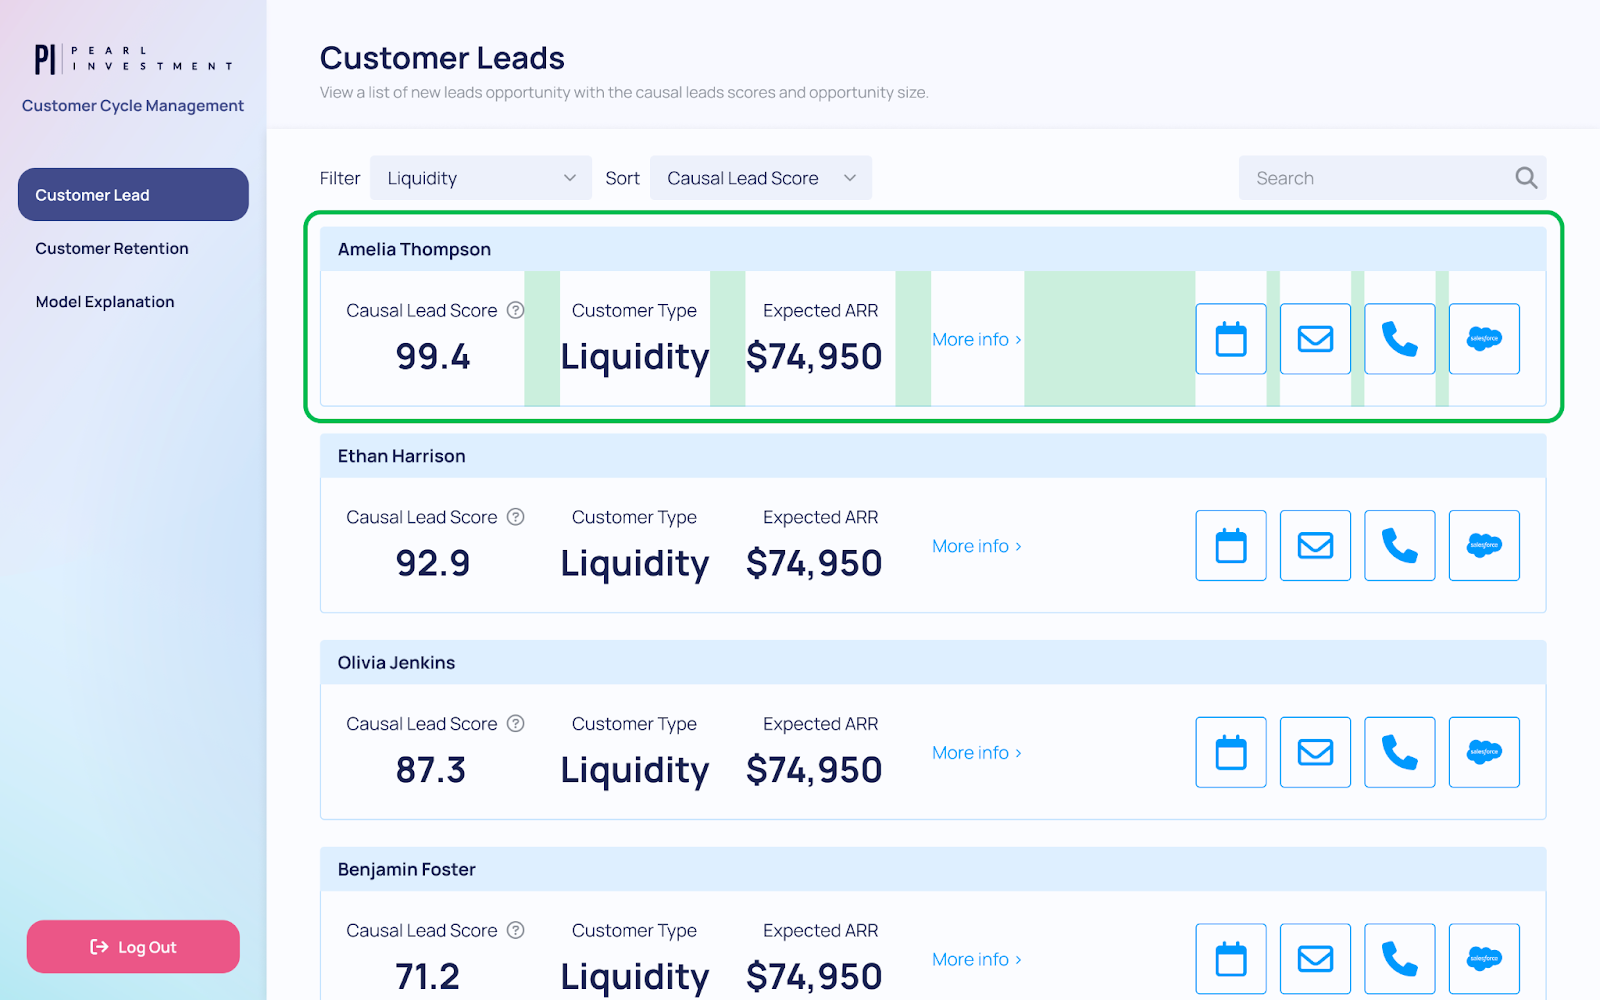Click the Pearl Investment logo

point(133,59)
